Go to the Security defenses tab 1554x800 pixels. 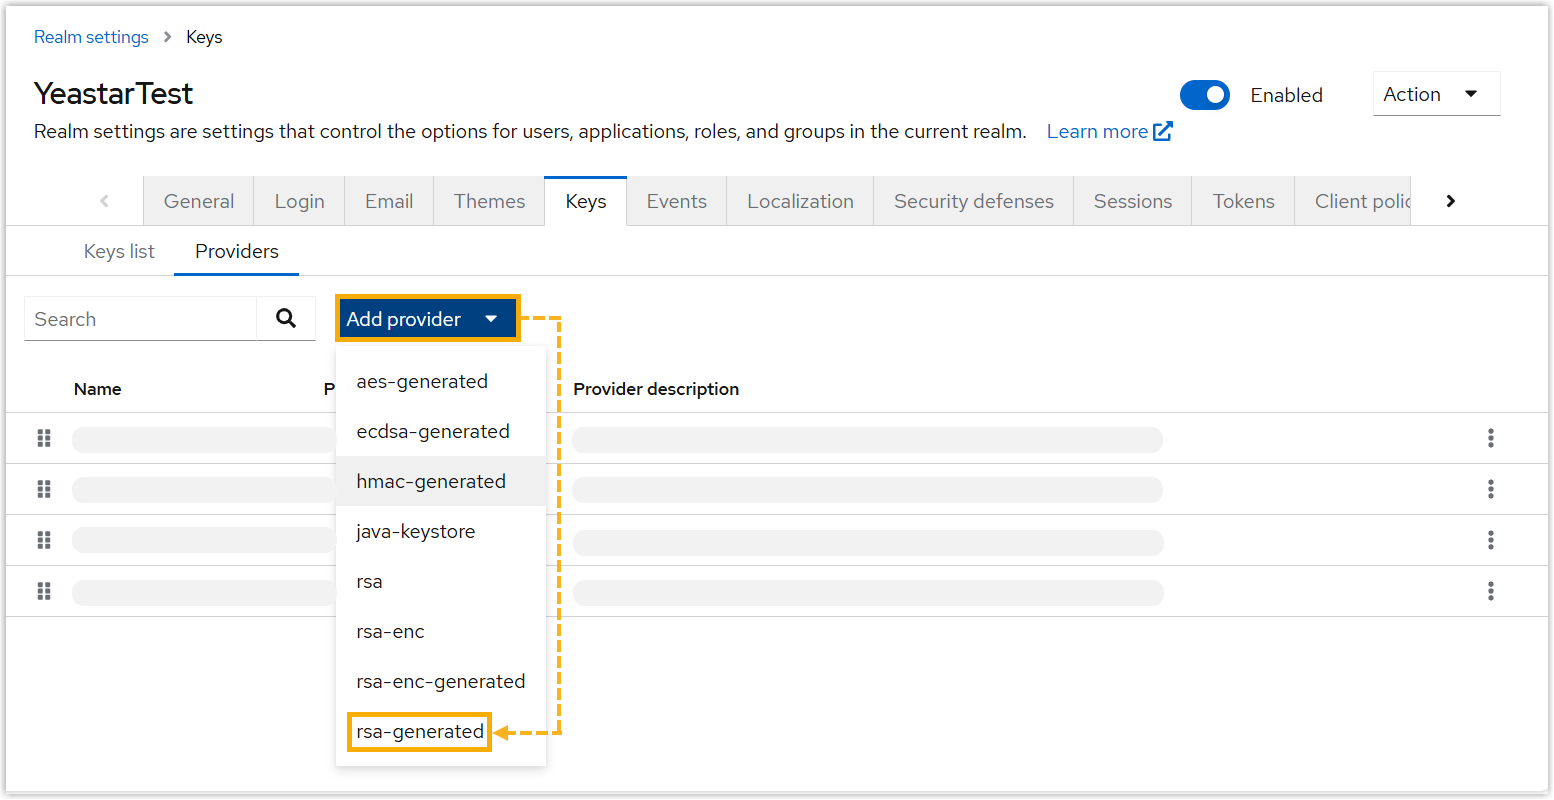973,201
